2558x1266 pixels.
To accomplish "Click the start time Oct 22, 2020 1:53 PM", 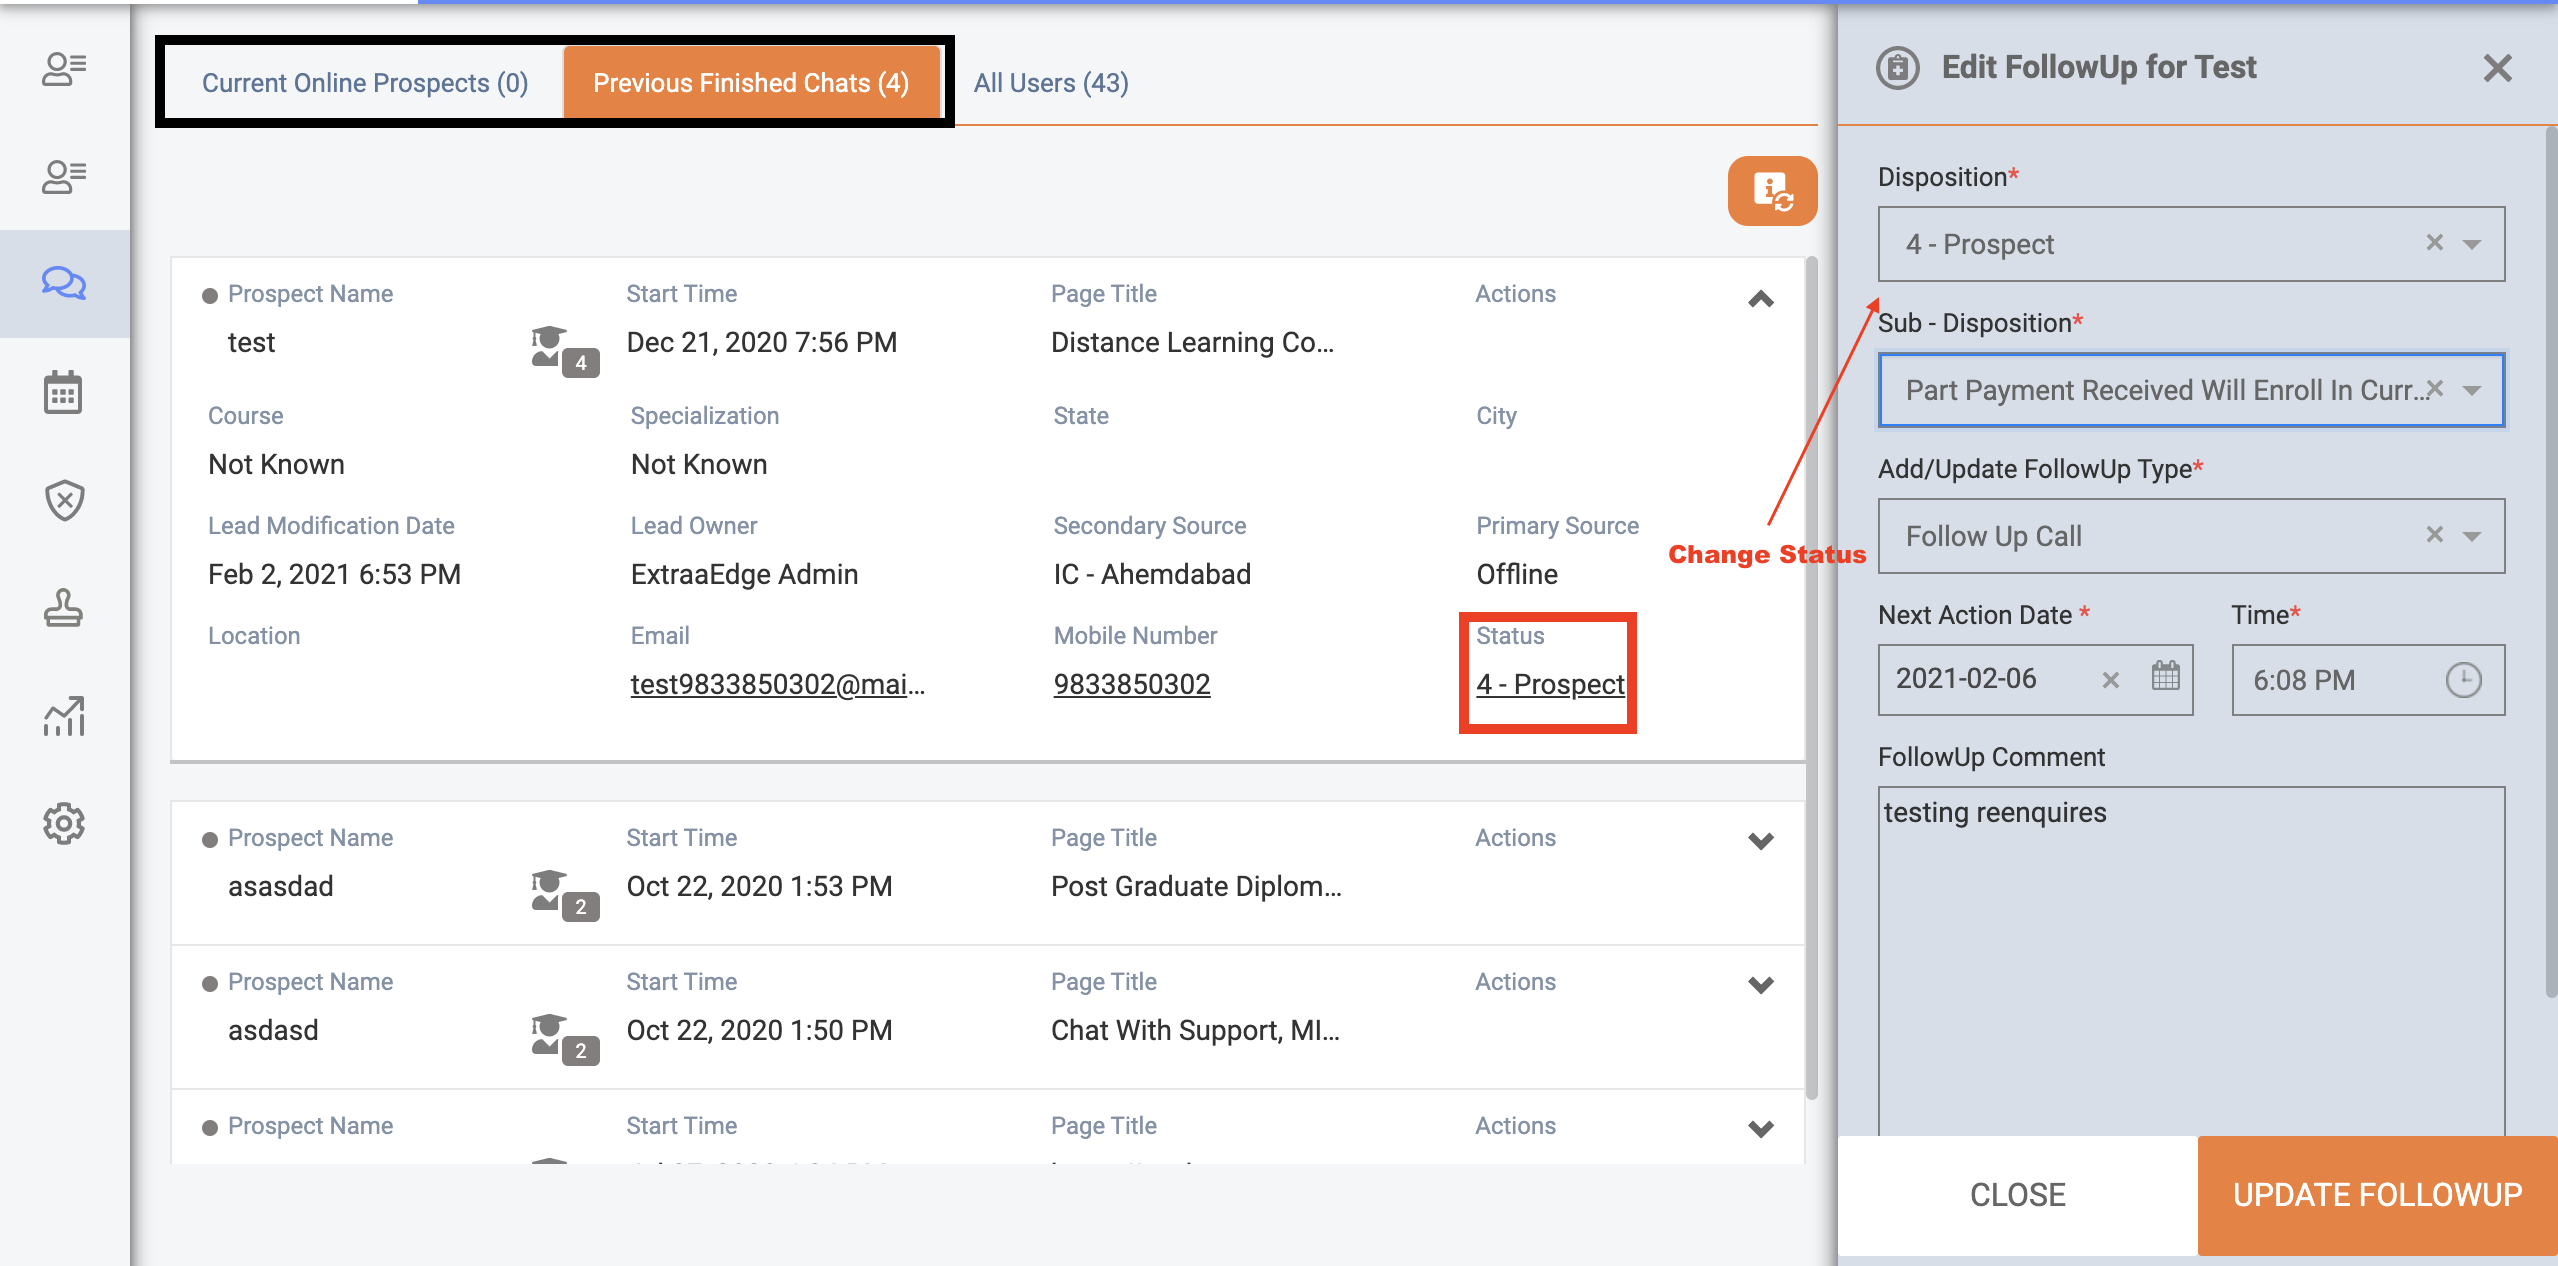I will click(x=759, y=886).
